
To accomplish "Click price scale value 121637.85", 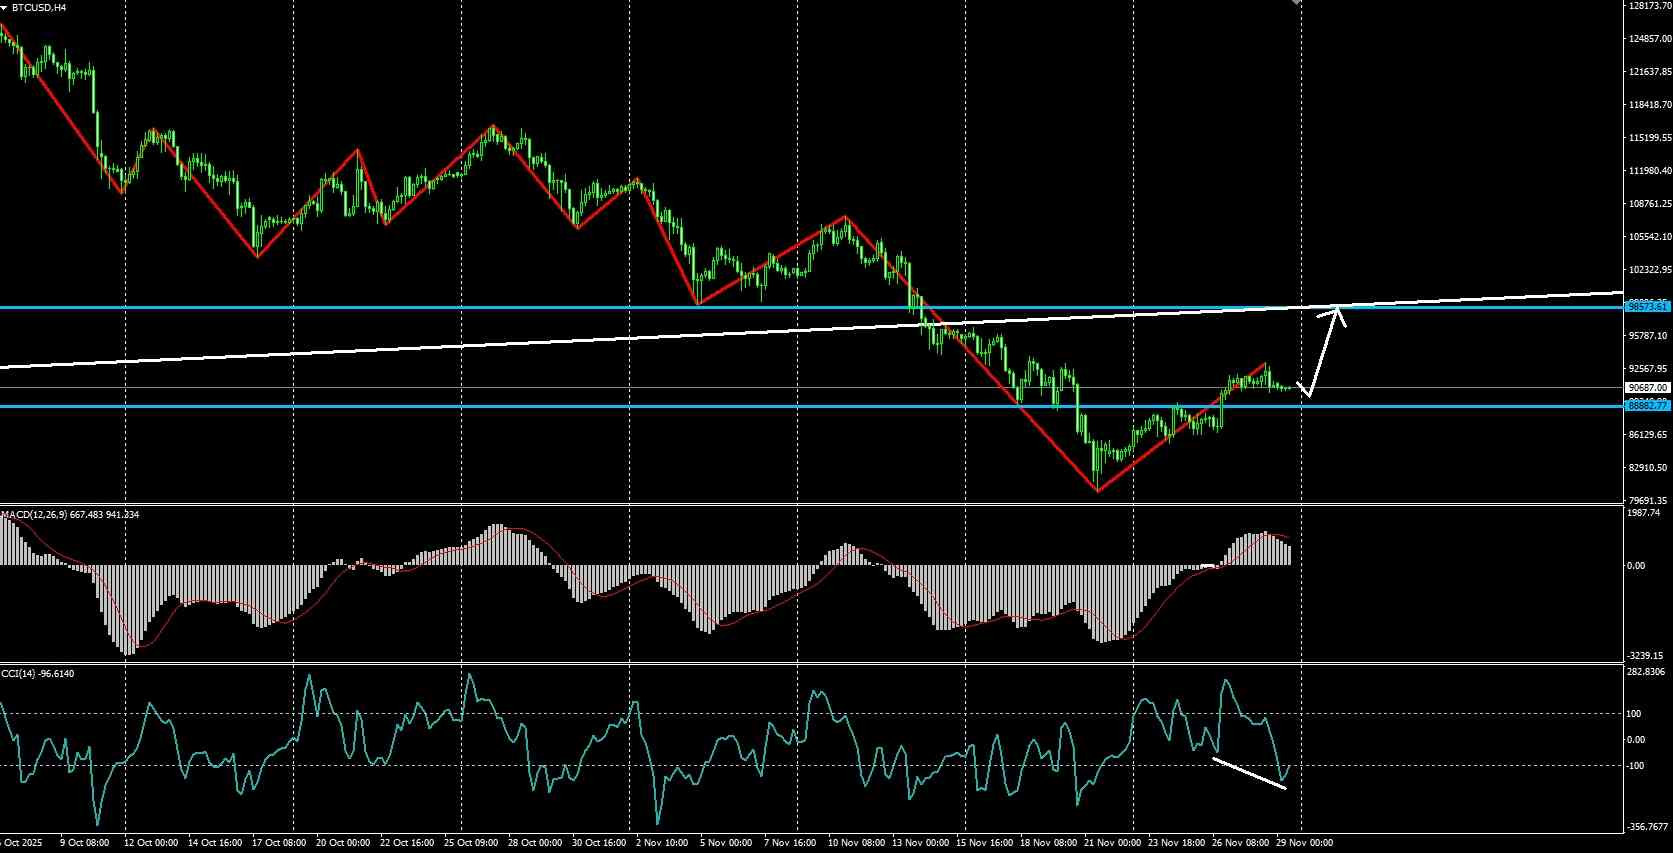I will tap(1650, 72).
